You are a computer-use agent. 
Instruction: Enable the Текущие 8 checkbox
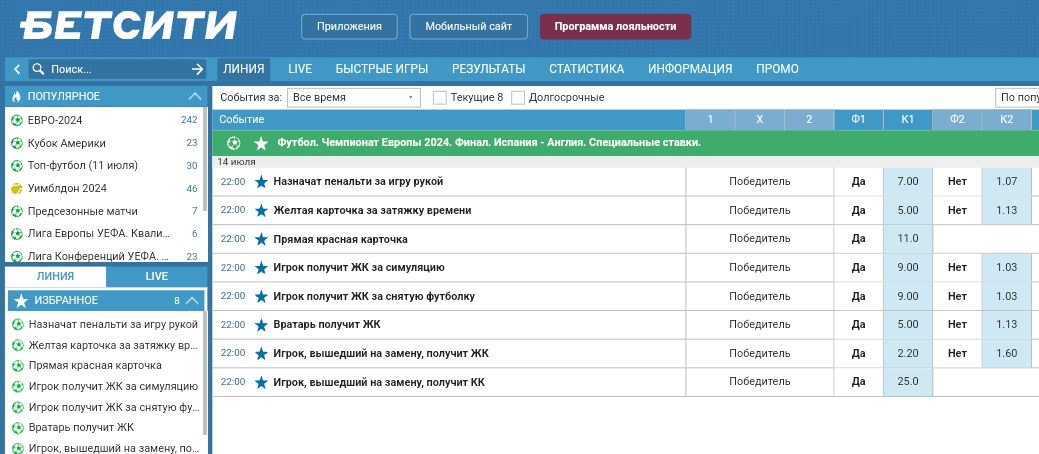[x=439, y=98]
